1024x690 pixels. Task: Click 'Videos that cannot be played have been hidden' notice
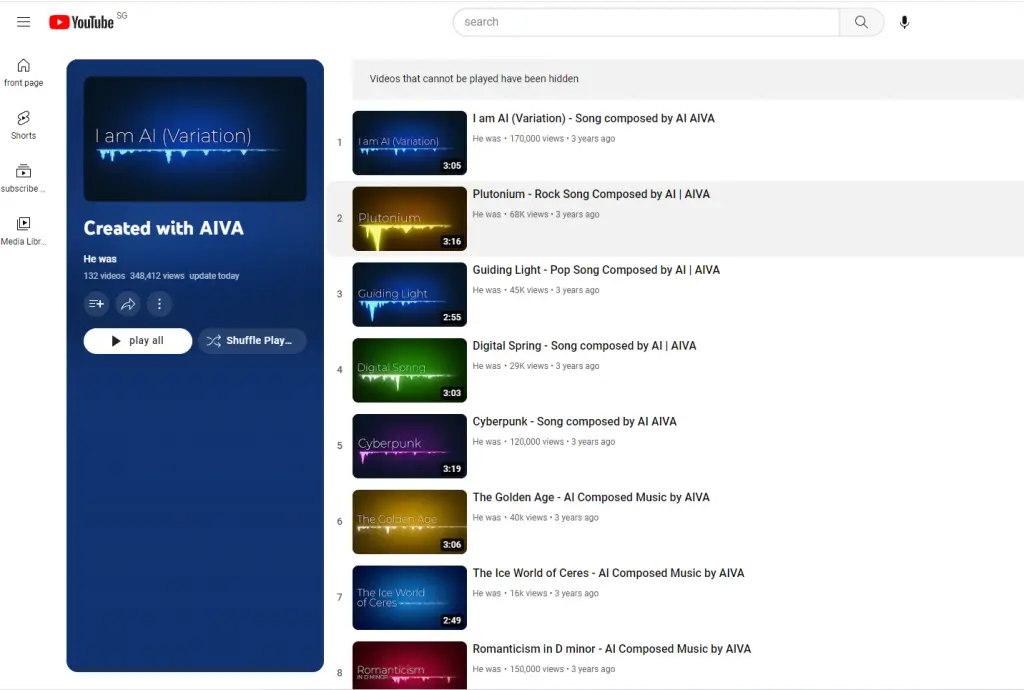pos(474,78)
